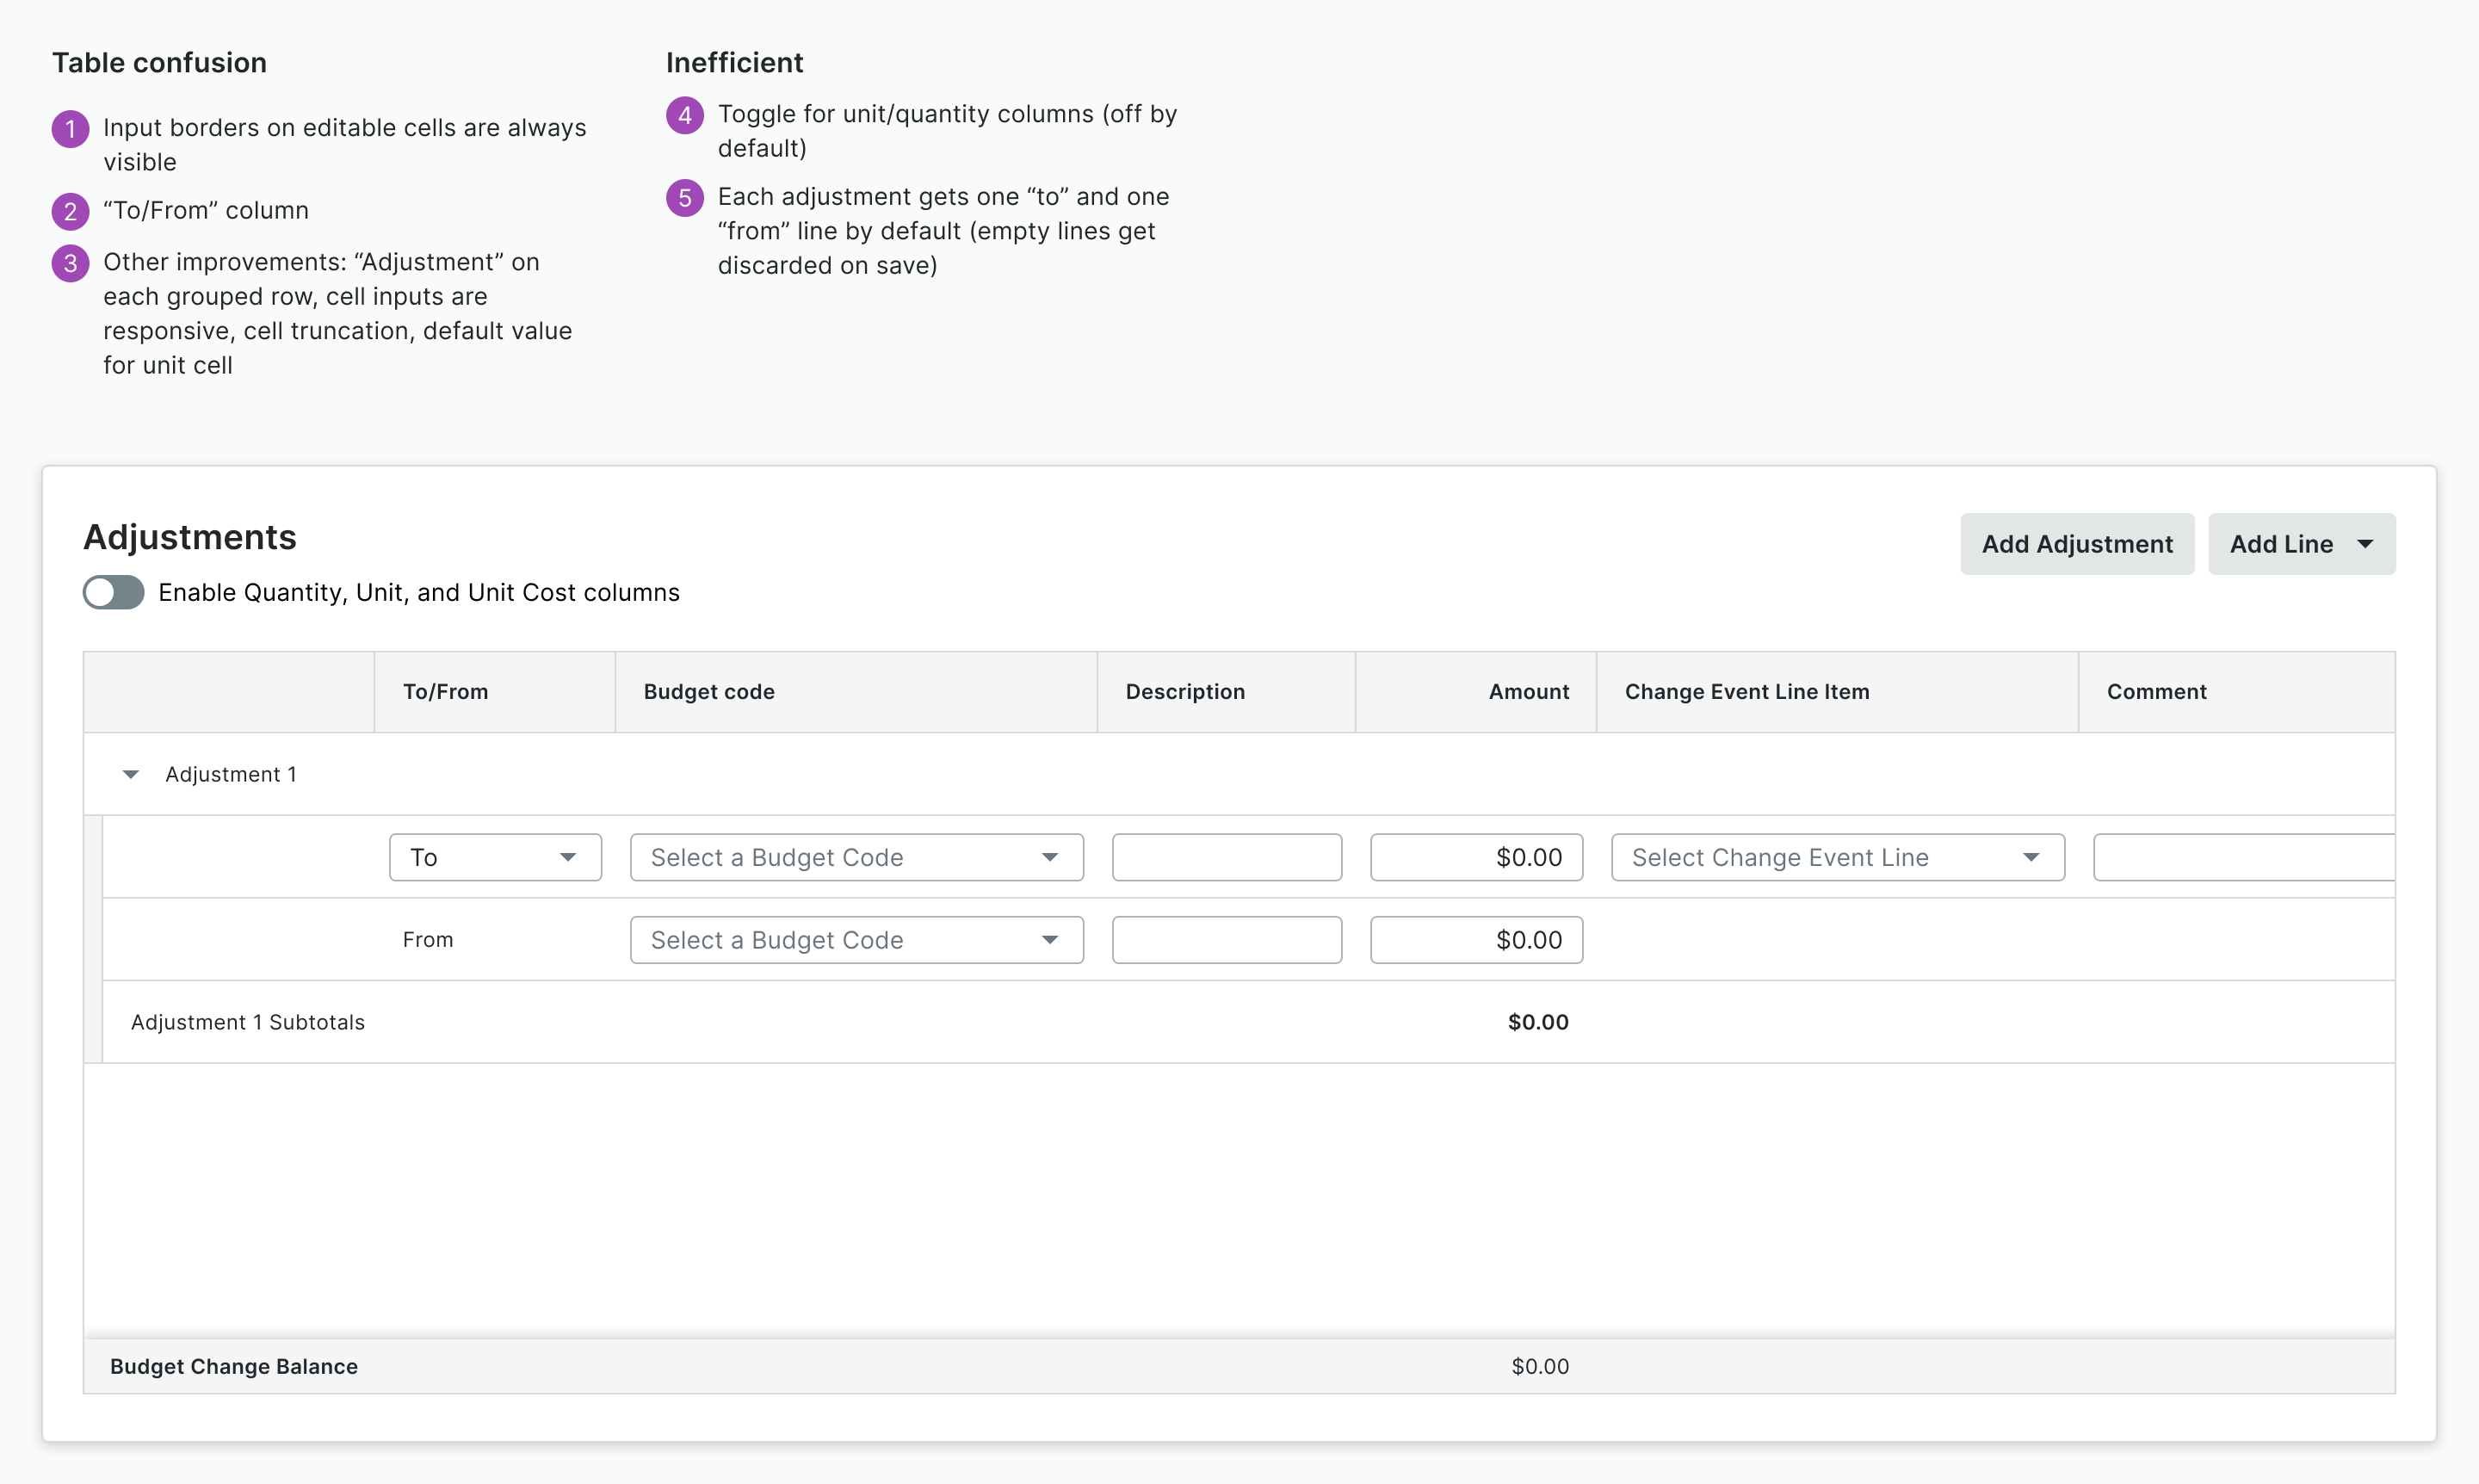Click the Inefficient heading

pos(734,63)
